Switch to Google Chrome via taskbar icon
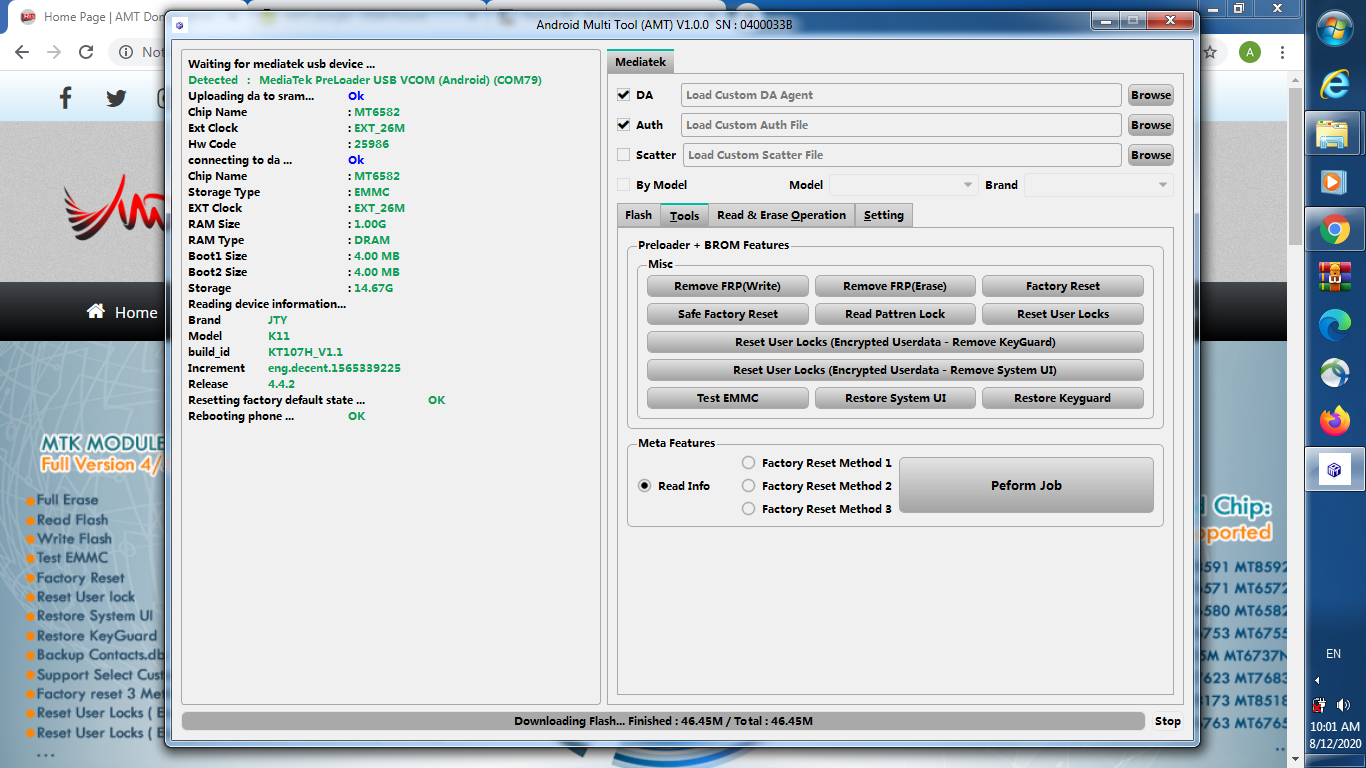The image size is (1366, 768). [1334, 231]
